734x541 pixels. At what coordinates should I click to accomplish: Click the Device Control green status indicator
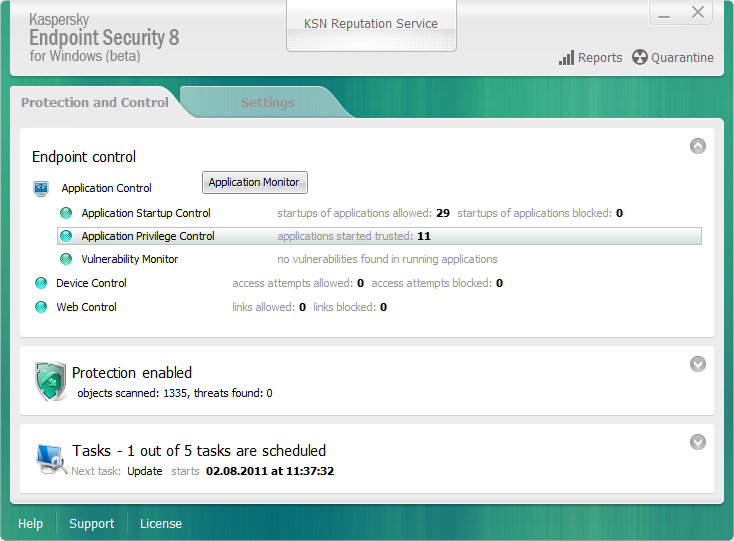coord(41,283)
